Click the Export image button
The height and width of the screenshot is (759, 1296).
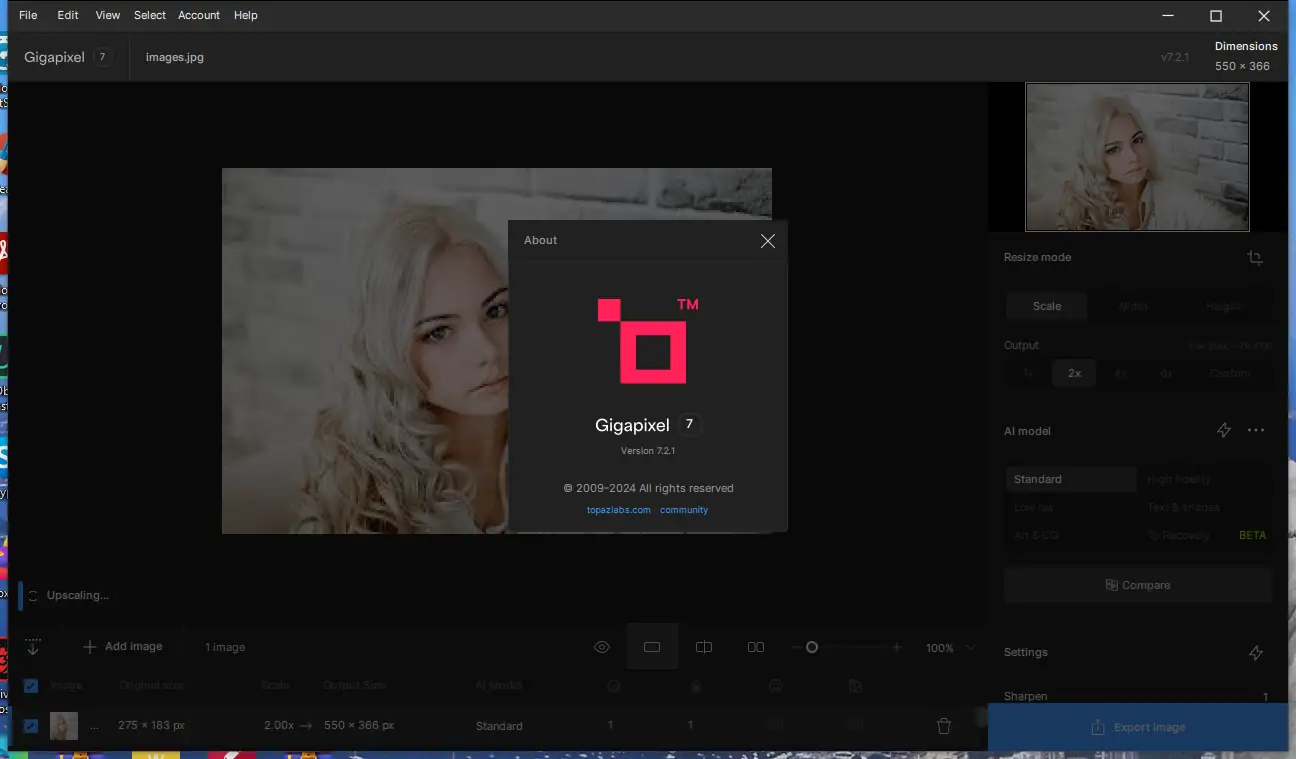tap(1137, 727)
